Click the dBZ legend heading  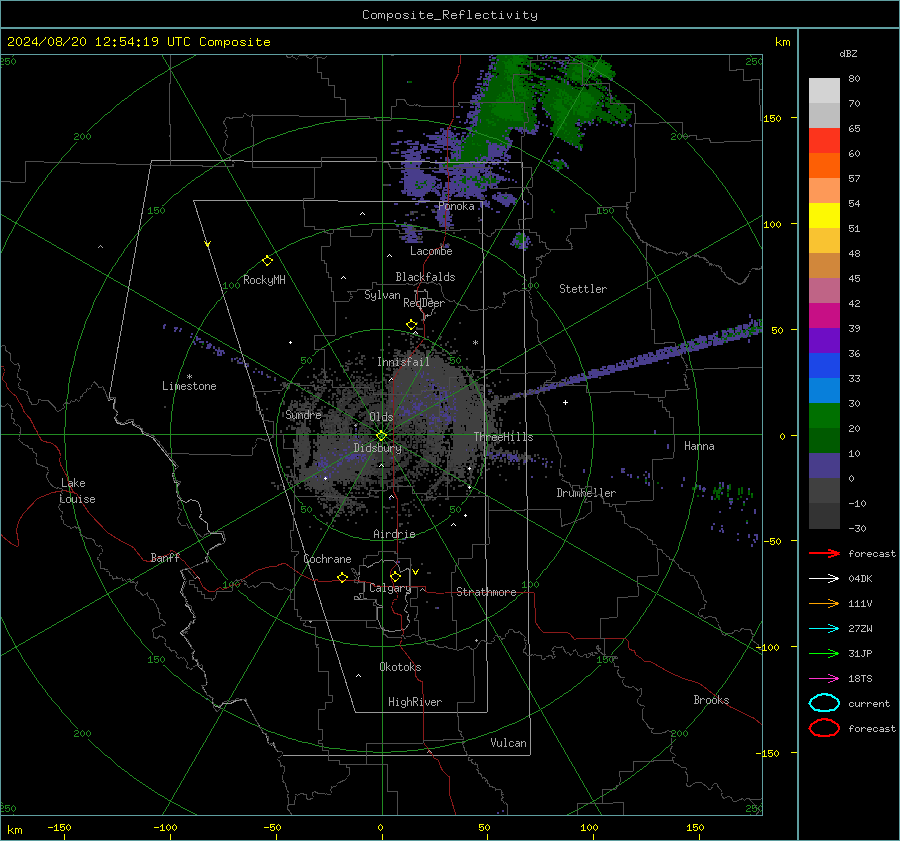coord(848,53)
